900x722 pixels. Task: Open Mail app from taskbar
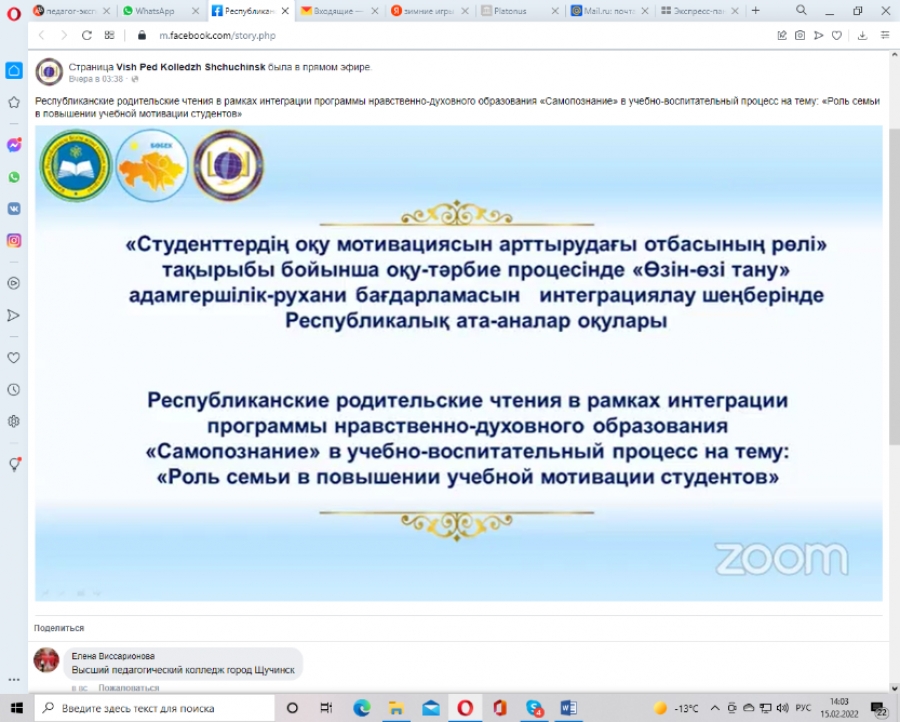[x=430, y=708]
